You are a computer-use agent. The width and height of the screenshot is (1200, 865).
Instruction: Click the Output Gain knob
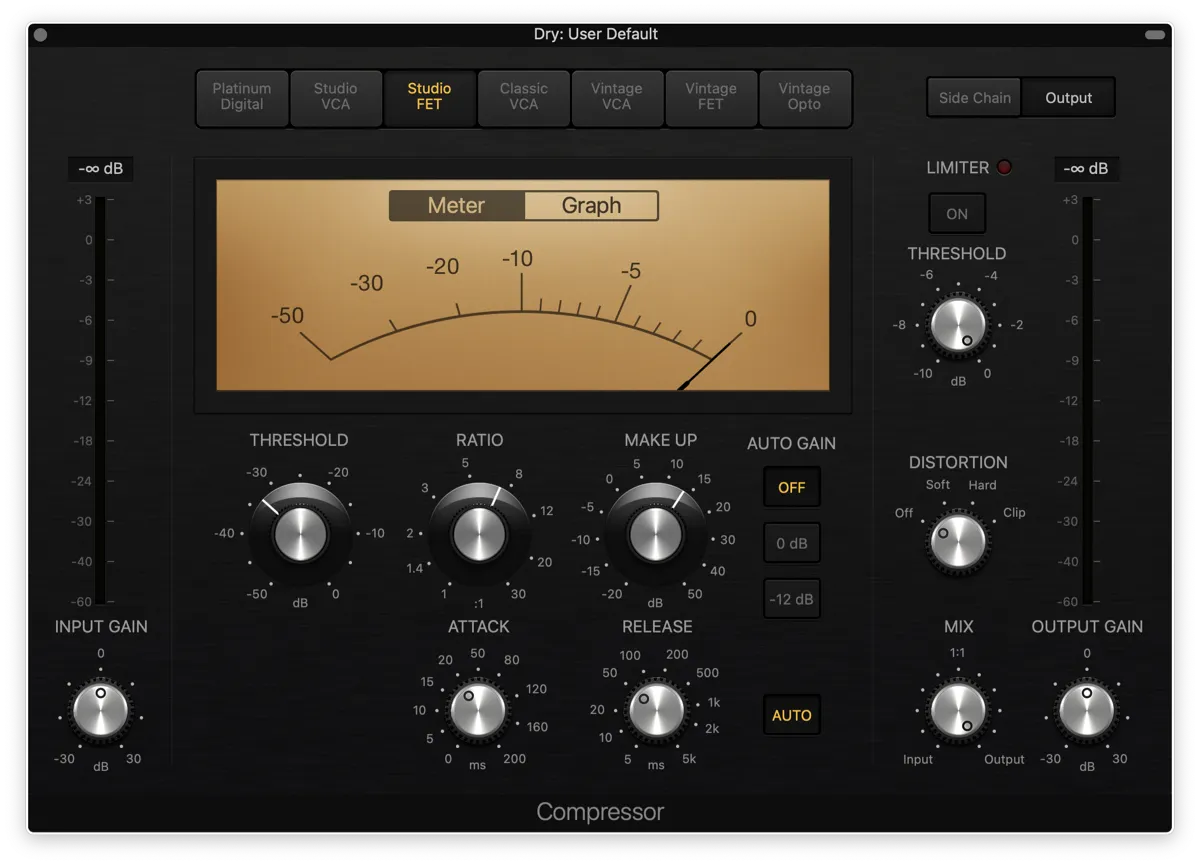coord(1087,710)
